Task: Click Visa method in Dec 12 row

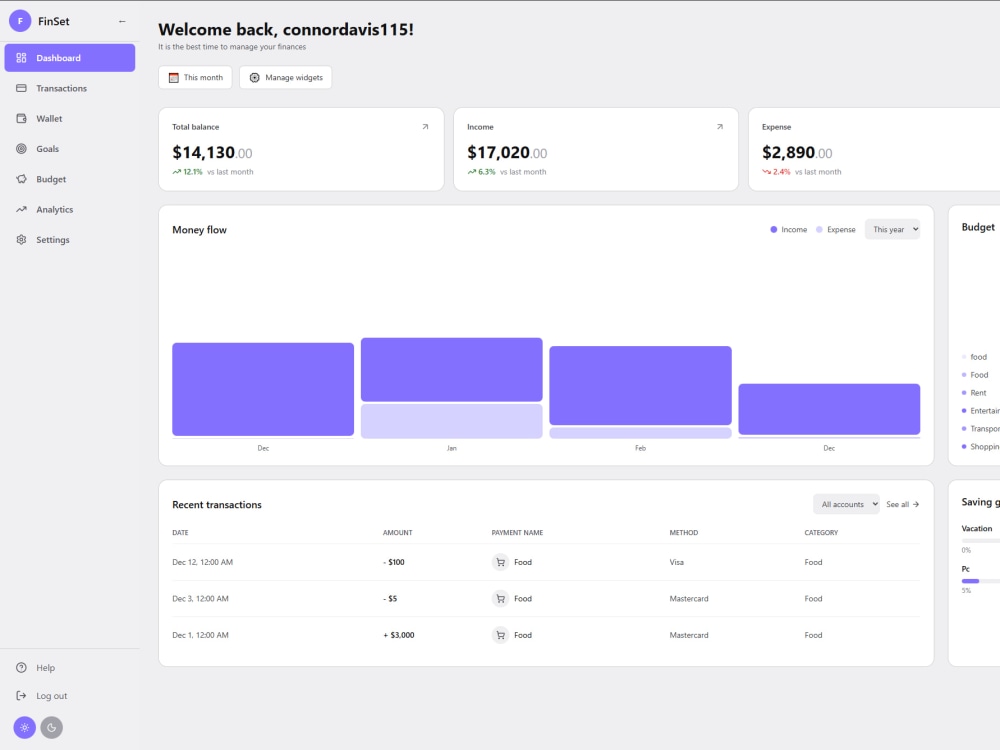Action: [x=677, y=562]
